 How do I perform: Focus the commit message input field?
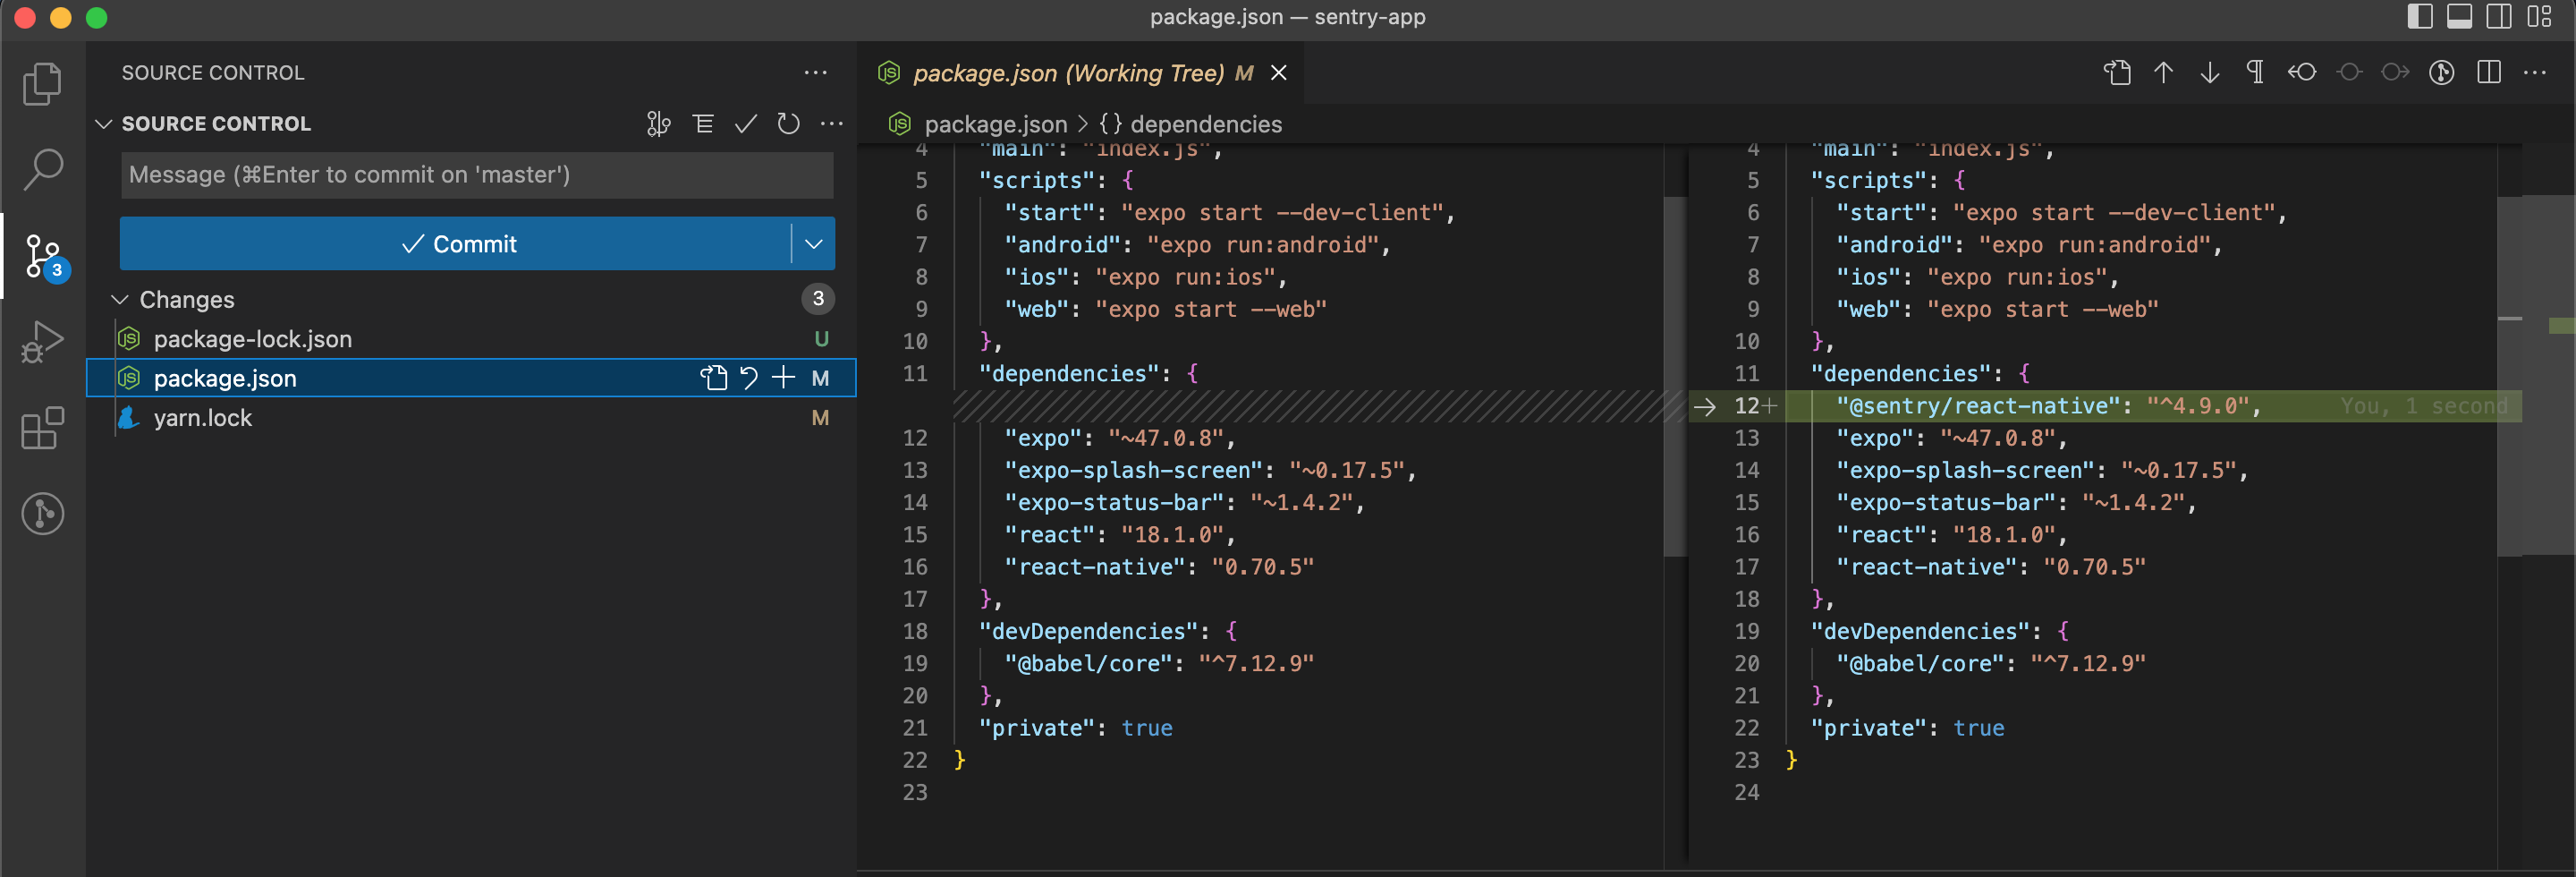click(x=476, y=175)
